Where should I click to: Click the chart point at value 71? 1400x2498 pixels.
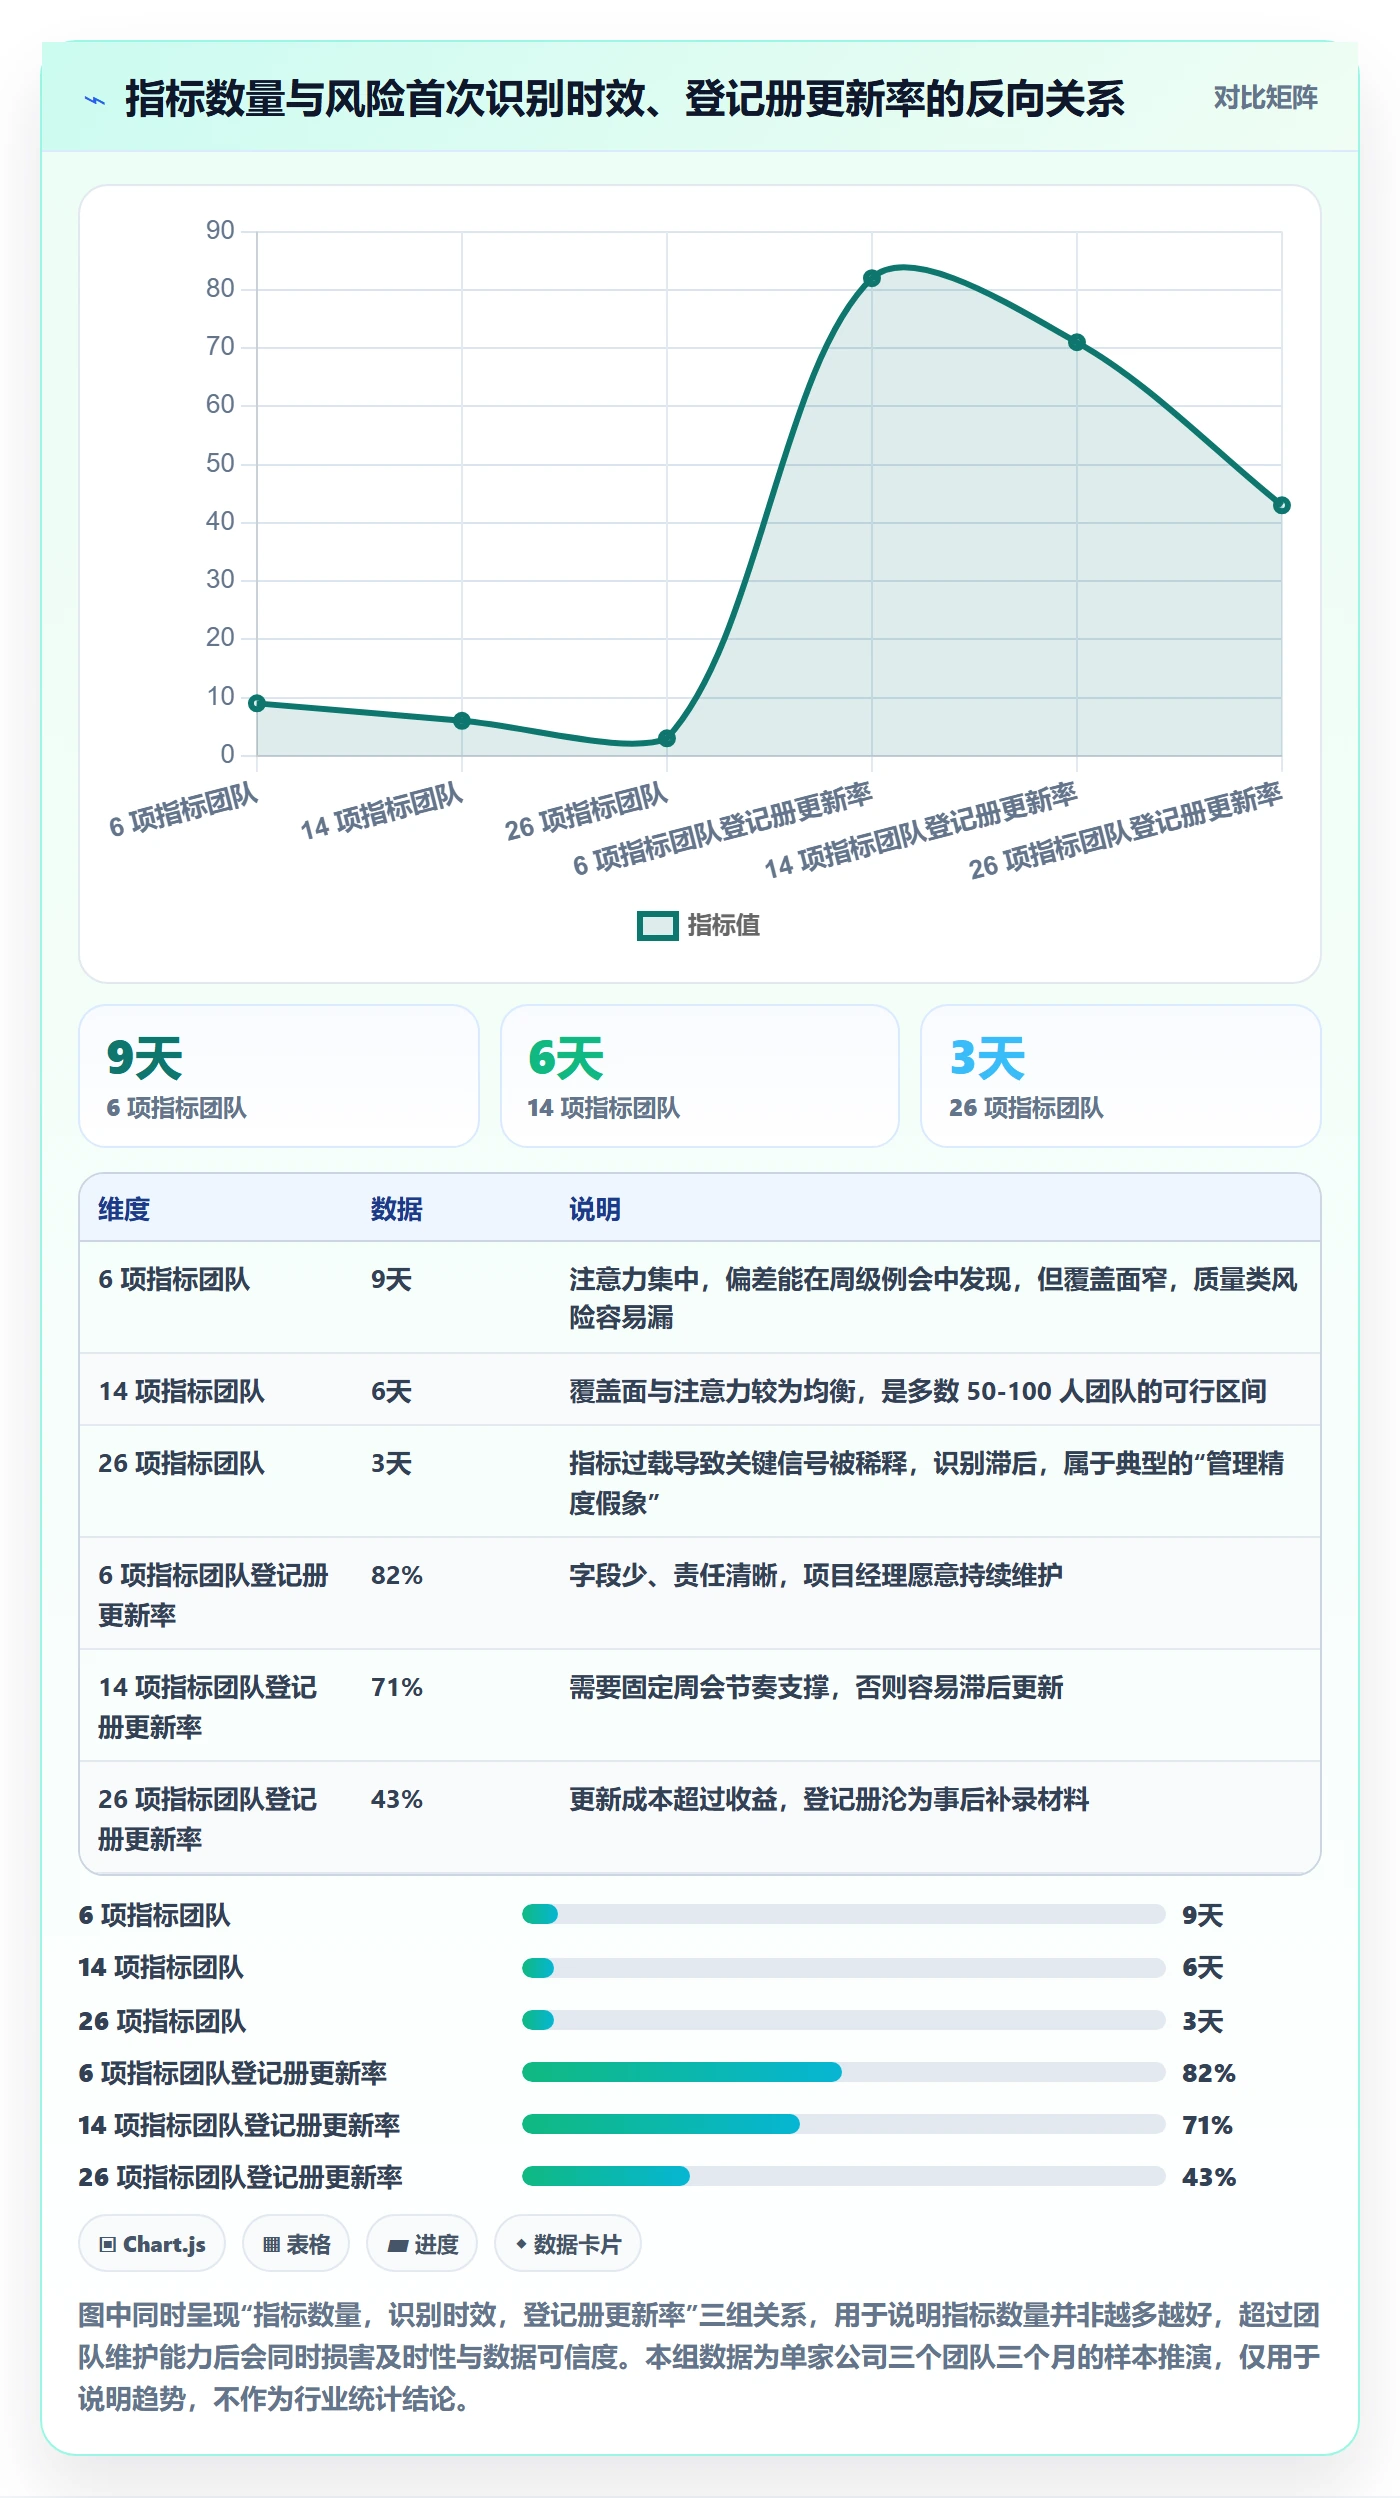point(1077,342)
